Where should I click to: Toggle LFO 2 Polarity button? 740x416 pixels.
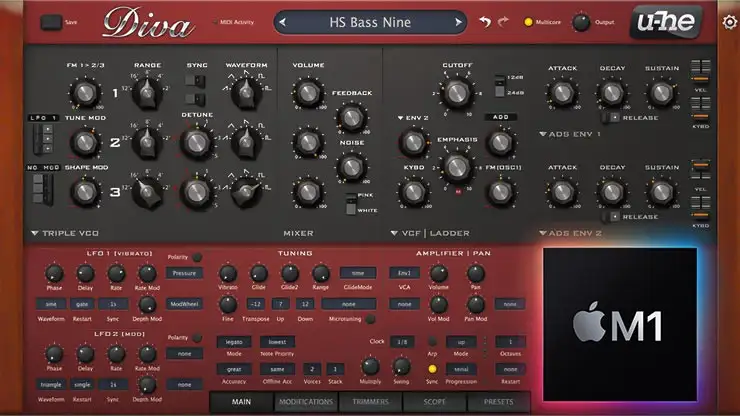[x=197, y=338]
